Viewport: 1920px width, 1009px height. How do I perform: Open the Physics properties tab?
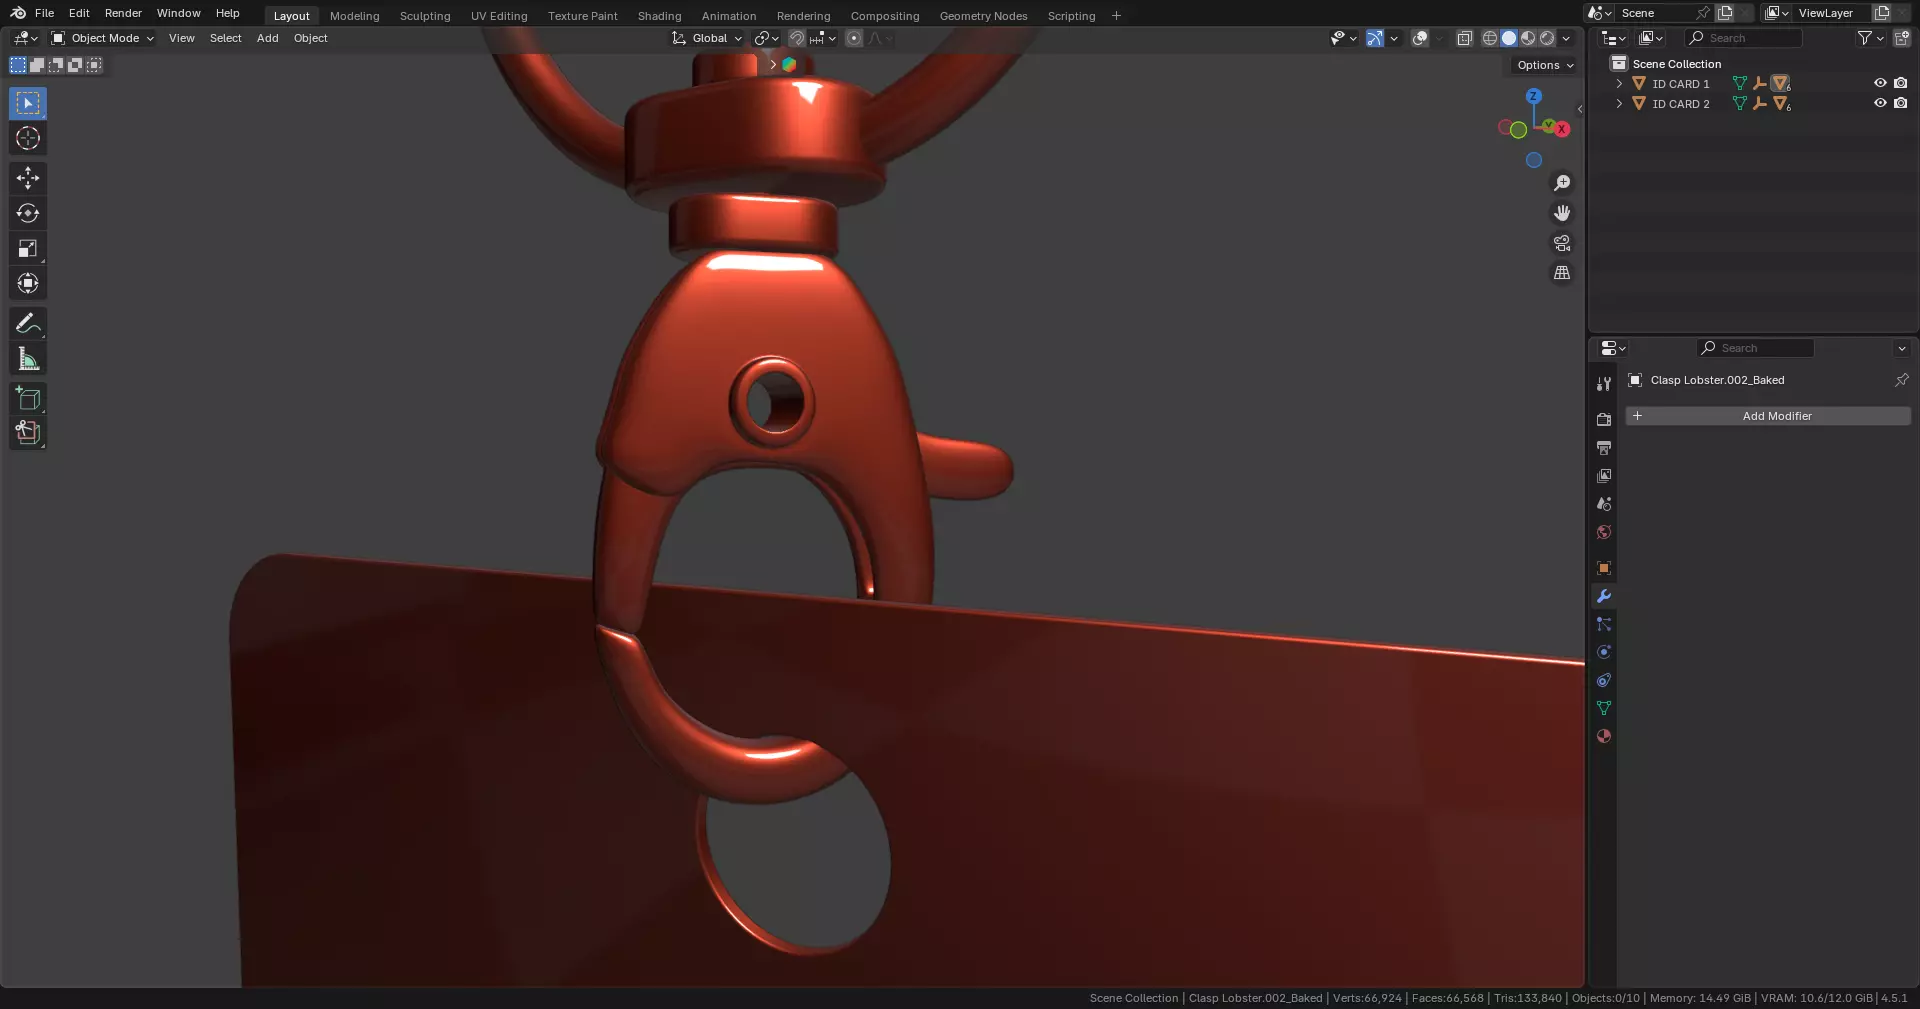(1604, 652)
